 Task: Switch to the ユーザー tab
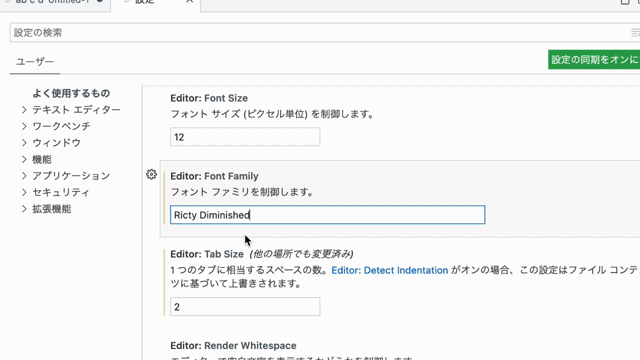coord(35,62)
